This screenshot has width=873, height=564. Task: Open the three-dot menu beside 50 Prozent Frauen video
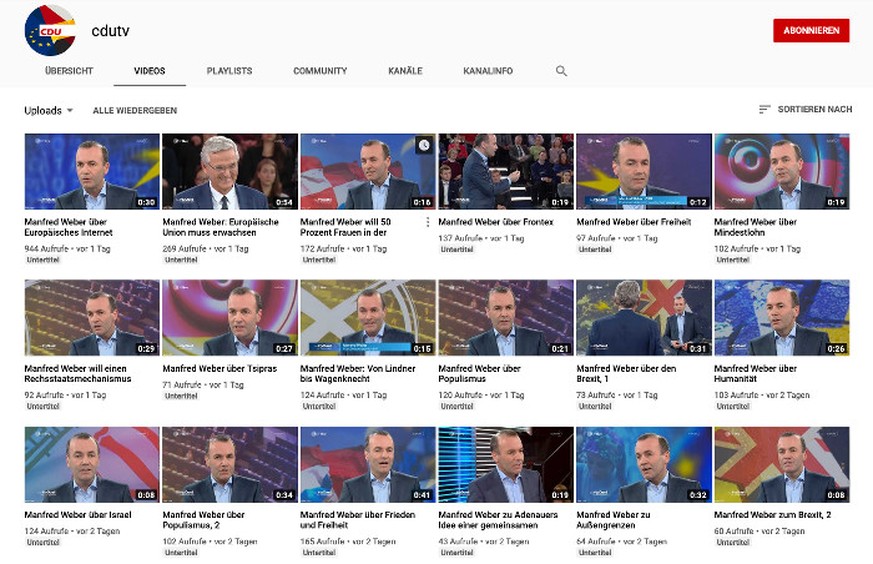(x=427, y=222)
